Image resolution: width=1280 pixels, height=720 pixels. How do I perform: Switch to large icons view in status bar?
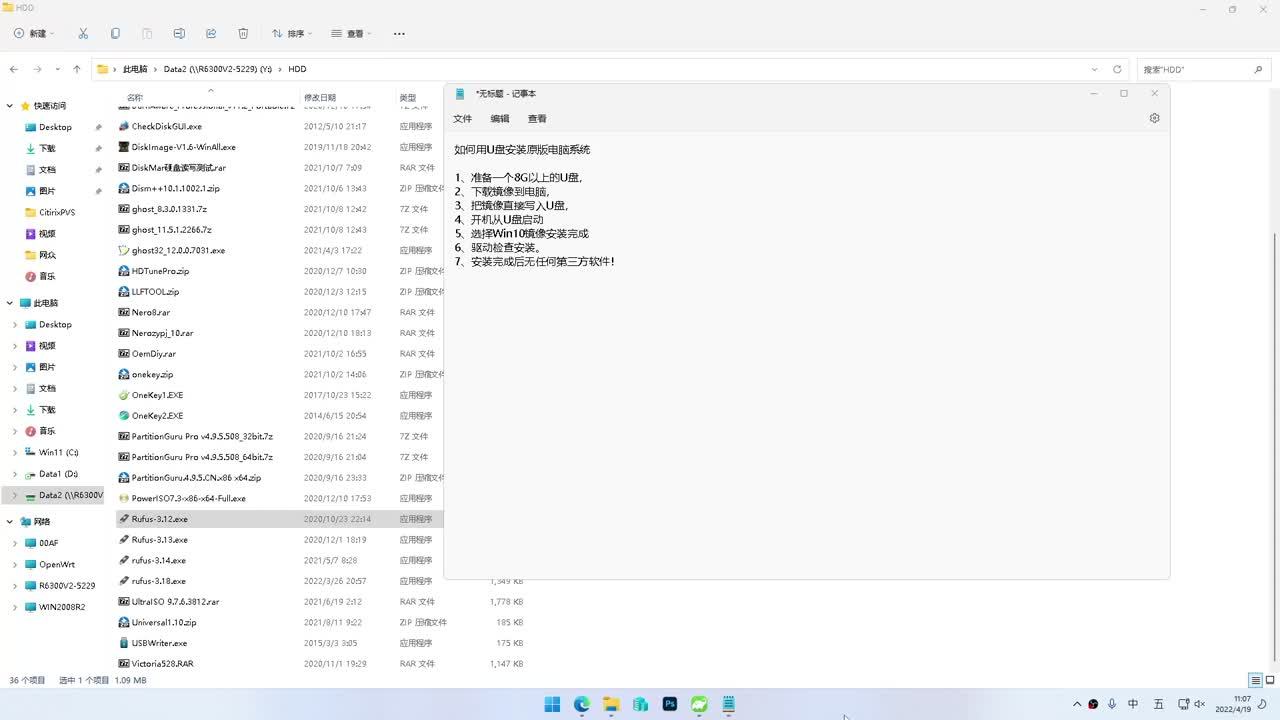click(x=1269, y=680)
